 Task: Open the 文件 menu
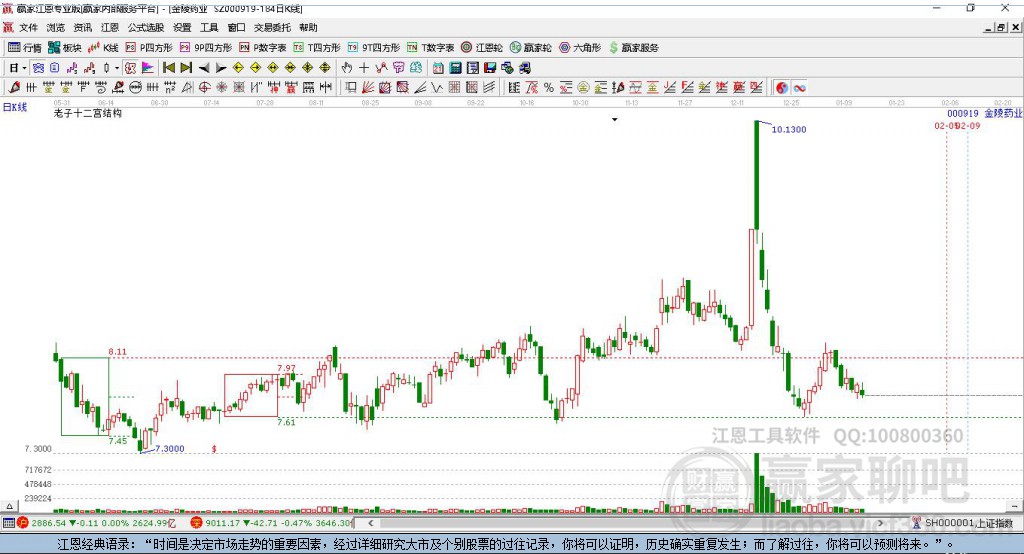pyautogui.click(x=28, y=27)
